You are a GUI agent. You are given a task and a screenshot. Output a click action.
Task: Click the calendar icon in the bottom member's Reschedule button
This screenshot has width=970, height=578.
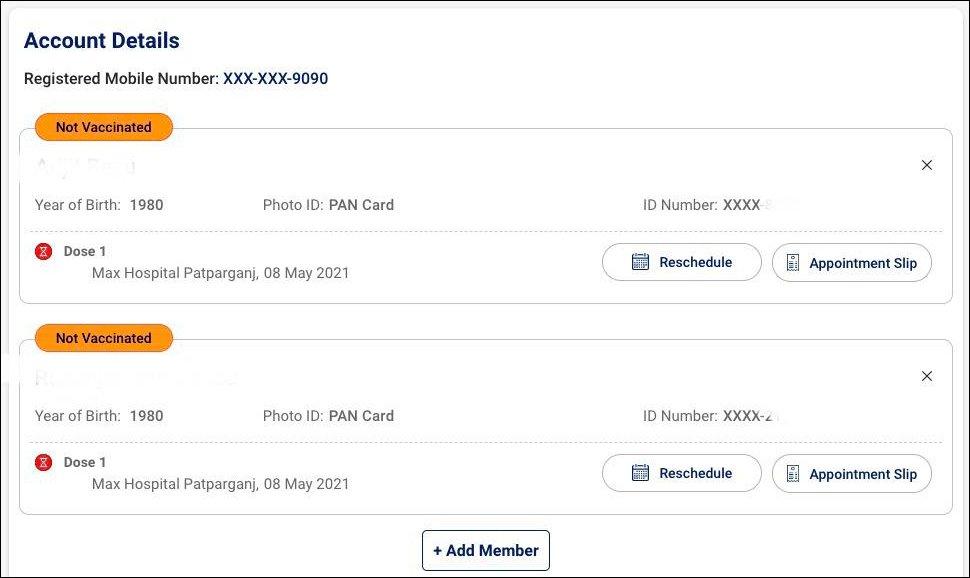pos(641,473)
